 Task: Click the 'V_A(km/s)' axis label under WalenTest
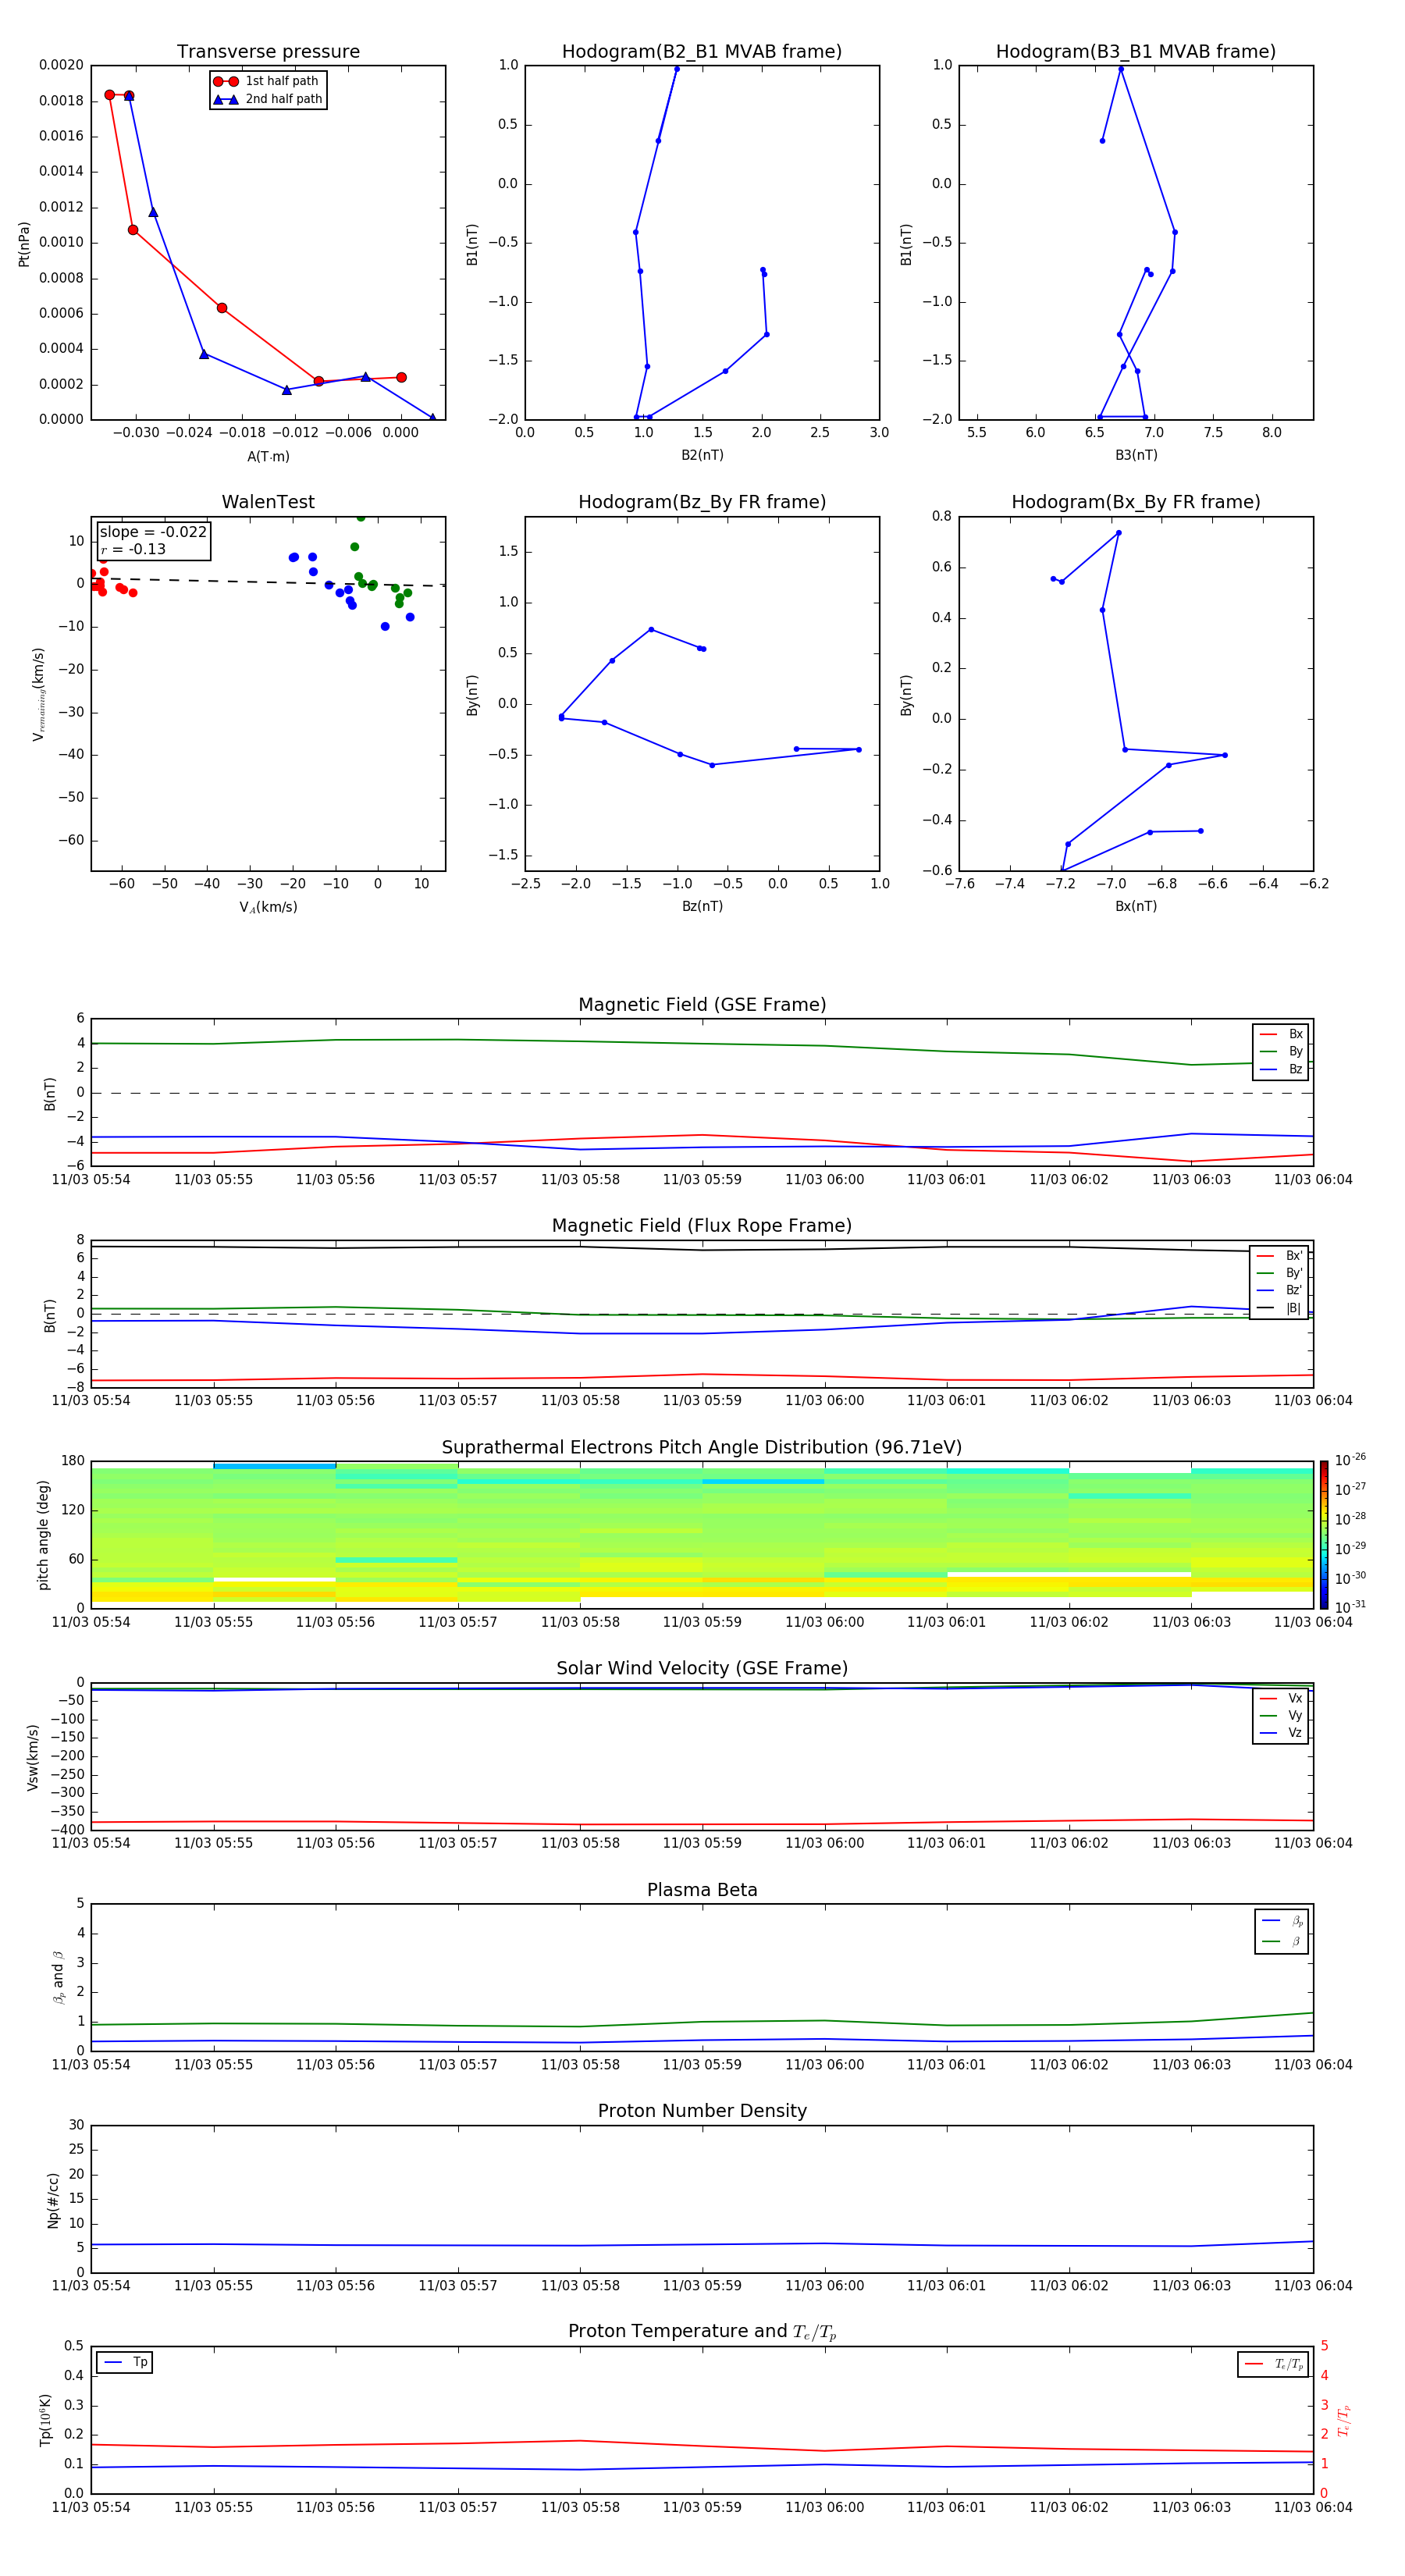(268, 907)
